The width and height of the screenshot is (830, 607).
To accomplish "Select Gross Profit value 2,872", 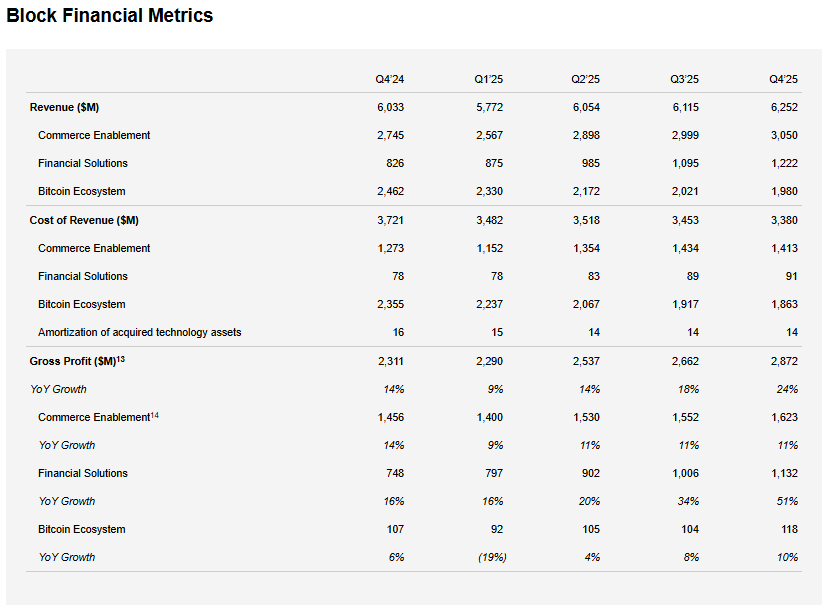I will point(784,361).
